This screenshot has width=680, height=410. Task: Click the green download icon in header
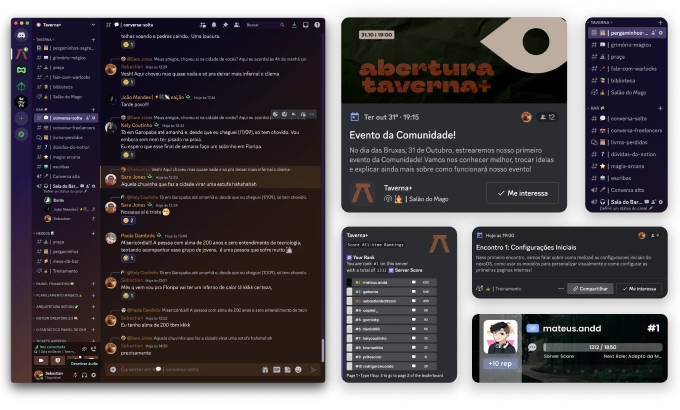pyautogui.click(x=294, y=25)
